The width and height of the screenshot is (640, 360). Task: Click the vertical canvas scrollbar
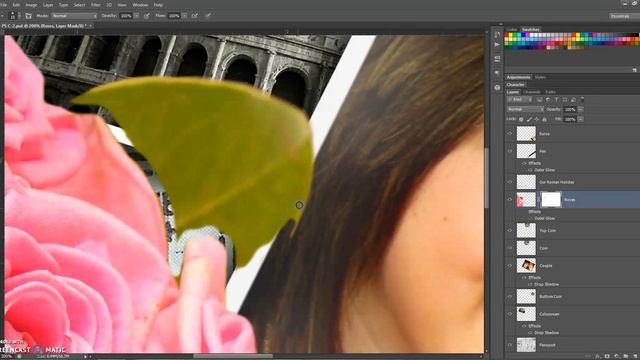click(486, 178)
